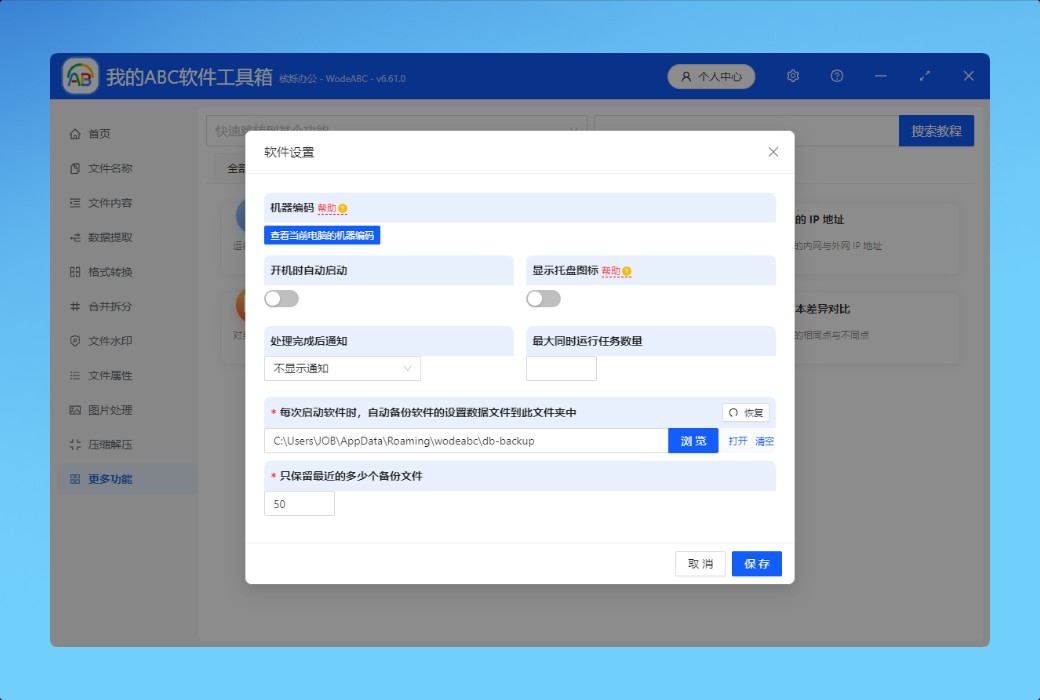Click the 保存 button
Screen dimensions: 1040x700
coord(756,564)
